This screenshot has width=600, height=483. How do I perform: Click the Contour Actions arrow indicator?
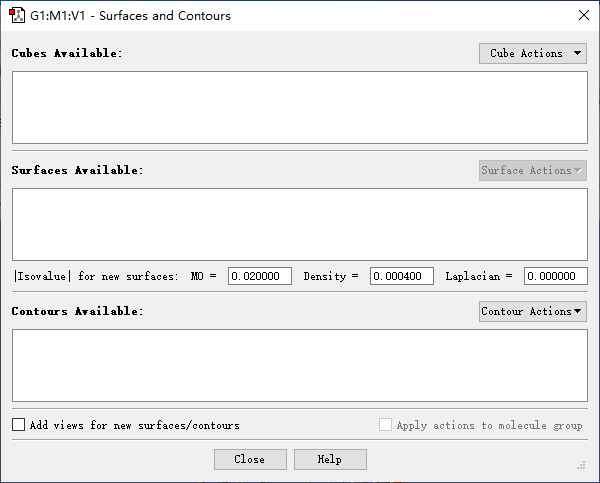tap(578, 311)
